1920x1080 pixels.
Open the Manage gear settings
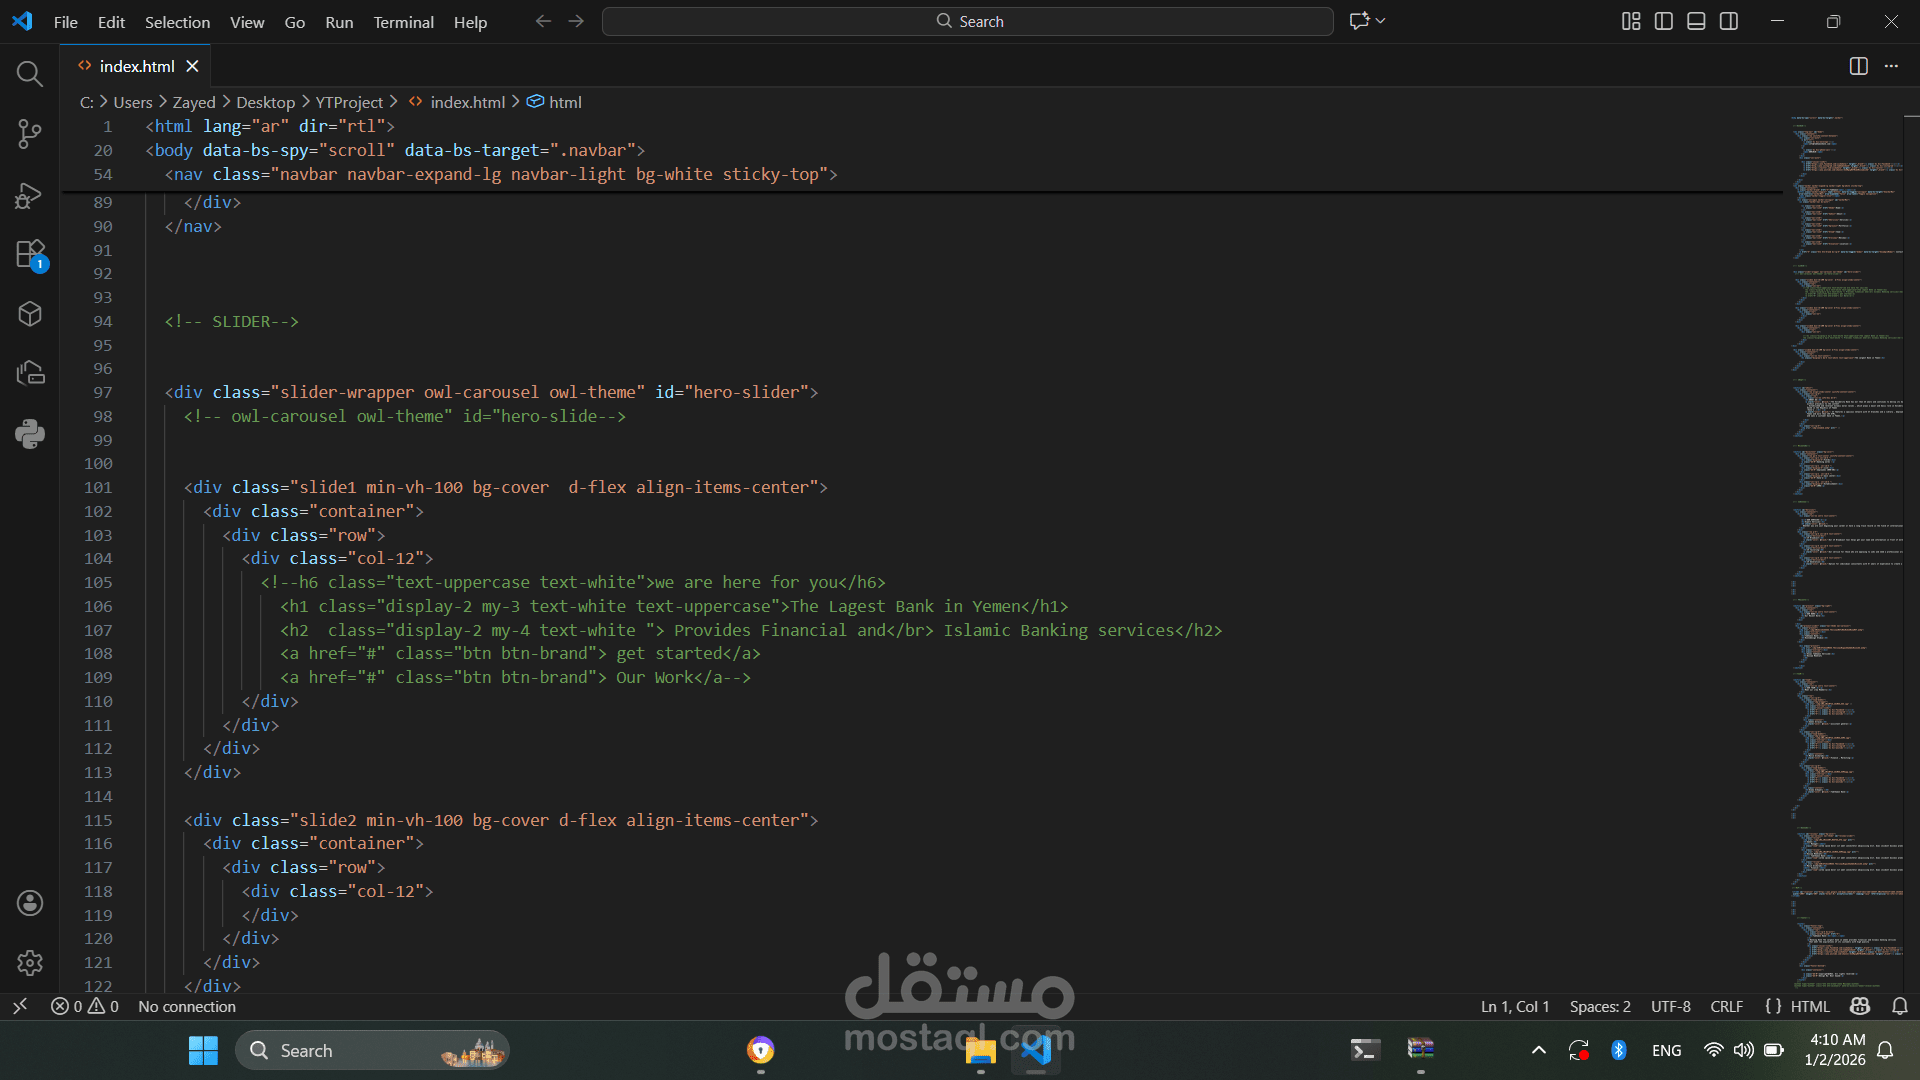(x=30, y=963)
